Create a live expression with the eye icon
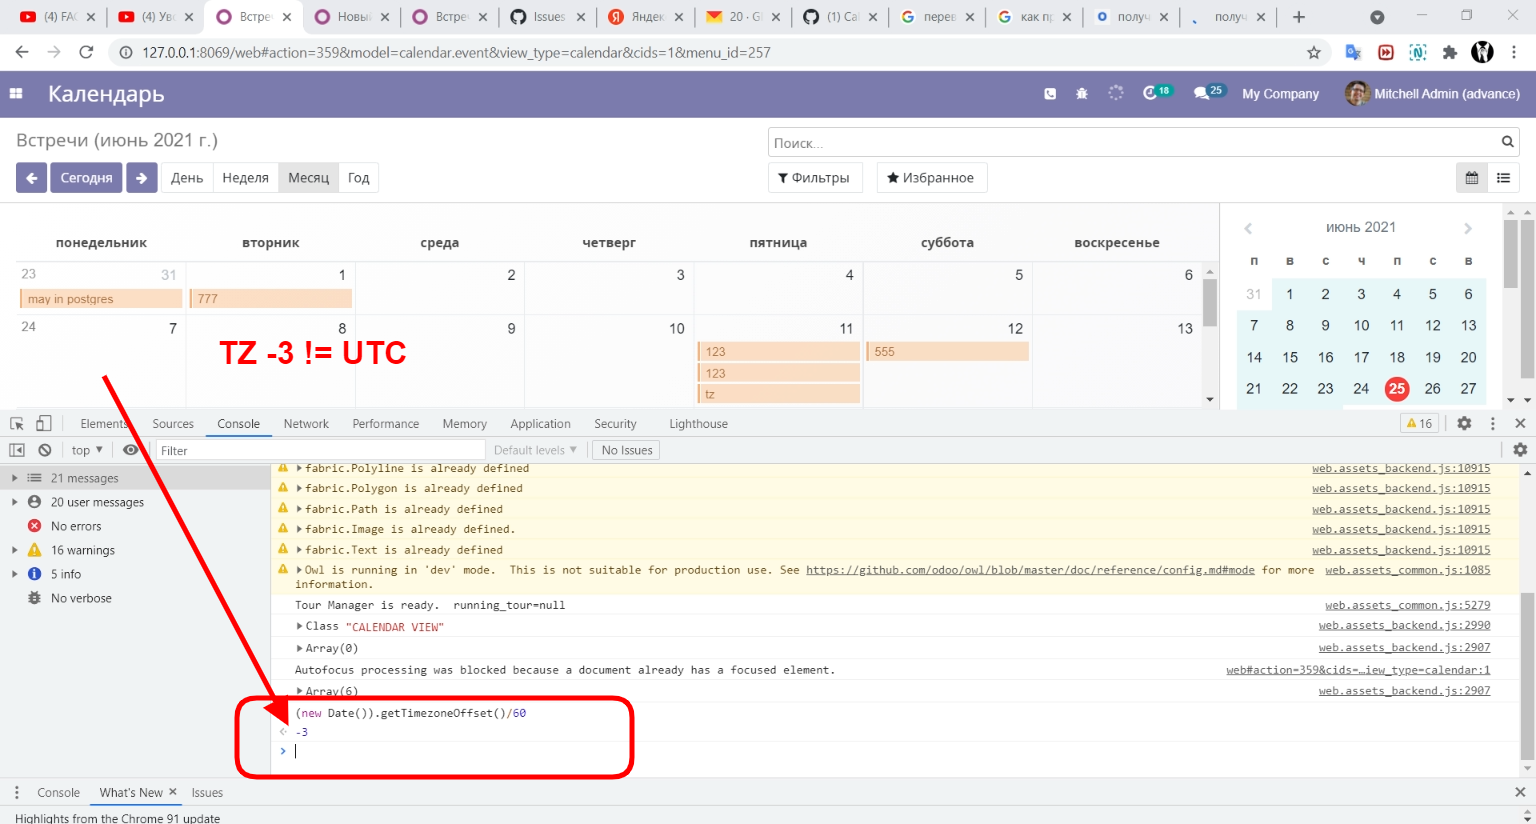This screenshot has height=824, width=1536. pos(131,450)
